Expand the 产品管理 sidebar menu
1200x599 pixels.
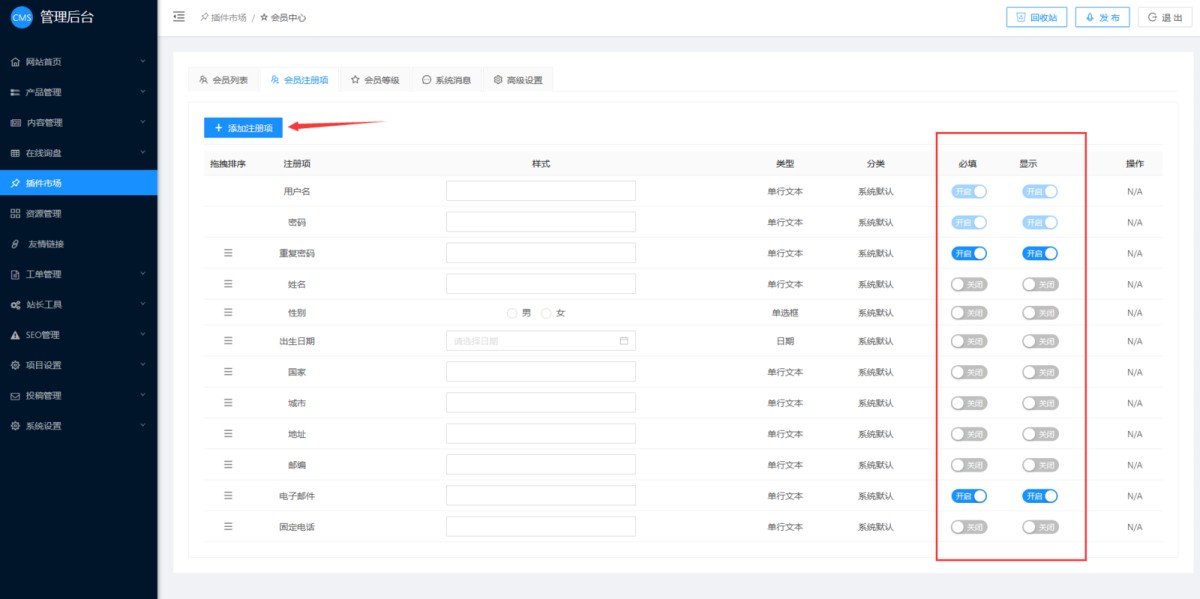[78, 92]
